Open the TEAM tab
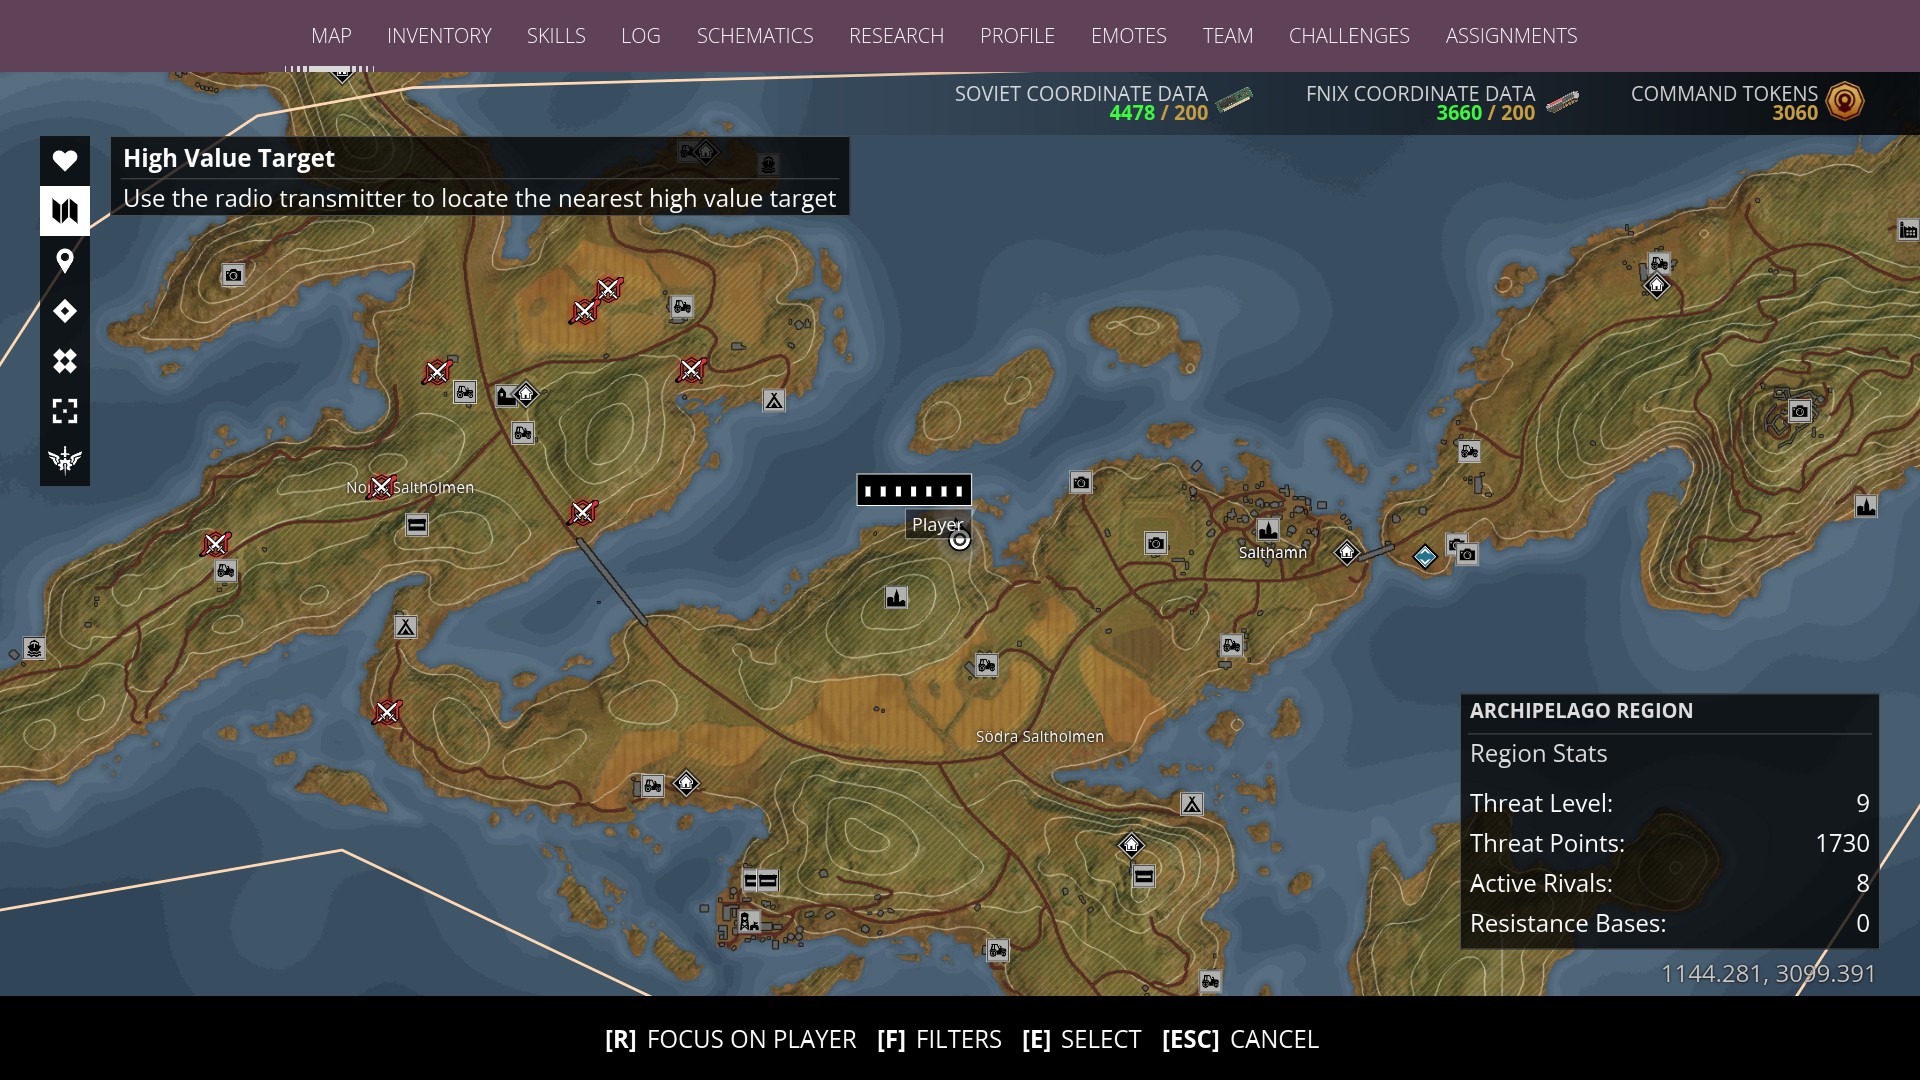The image size is (1920, 1080). pos(1227,36)
